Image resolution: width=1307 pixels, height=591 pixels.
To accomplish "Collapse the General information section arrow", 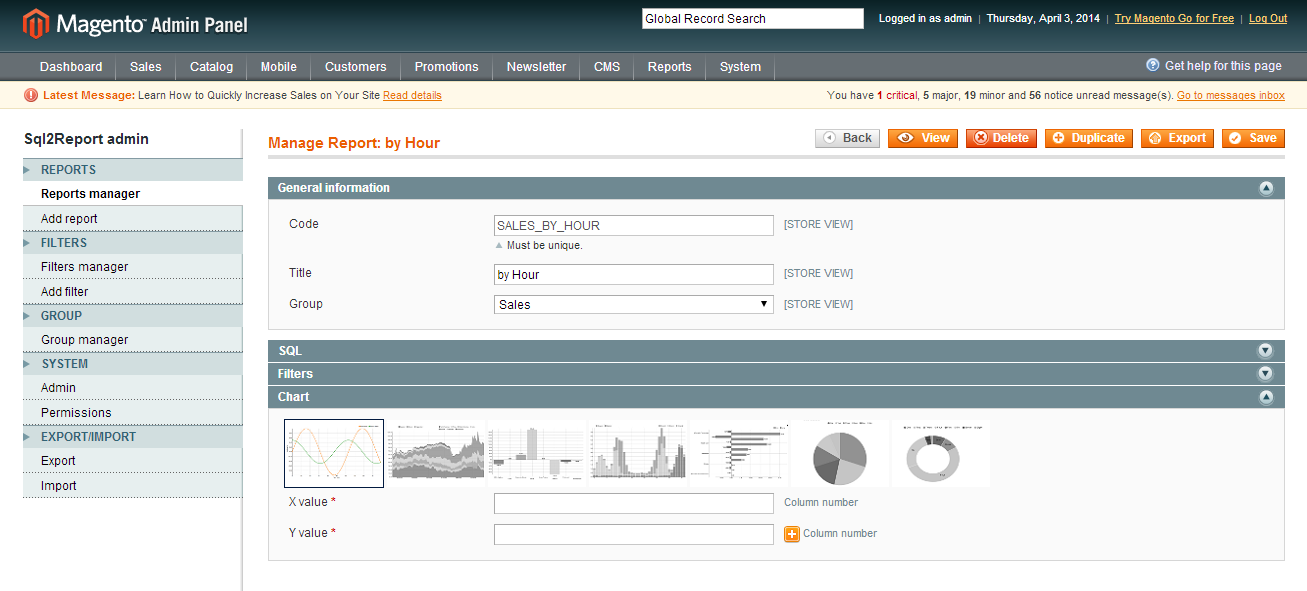I will [1266, 188].
